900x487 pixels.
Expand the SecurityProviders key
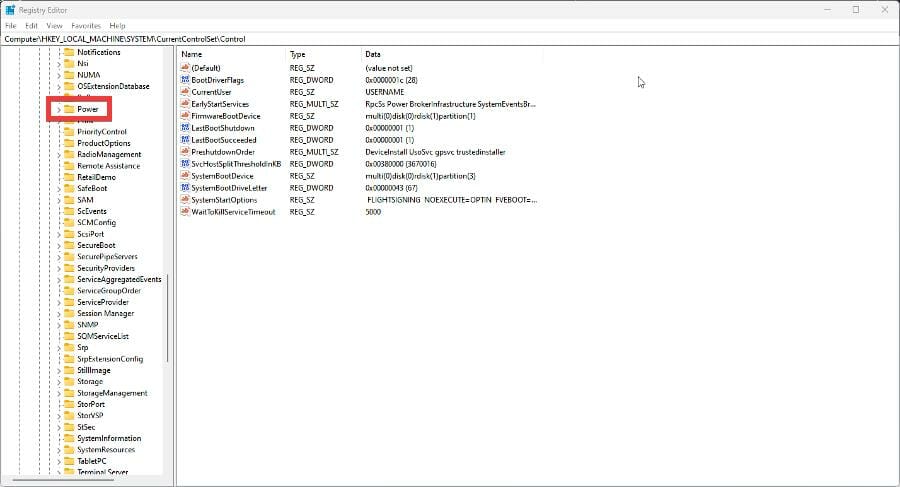[59, 269]
